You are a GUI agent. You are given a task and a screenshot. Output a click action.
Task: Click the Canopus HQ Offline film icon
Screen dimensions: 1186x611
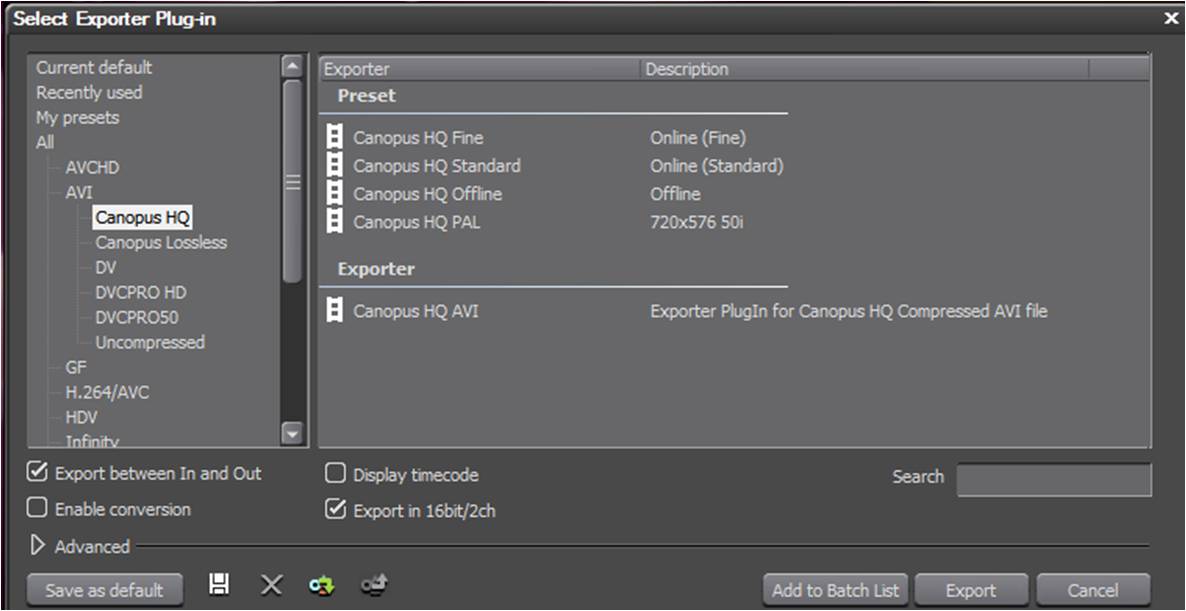(x=335, y=194)
